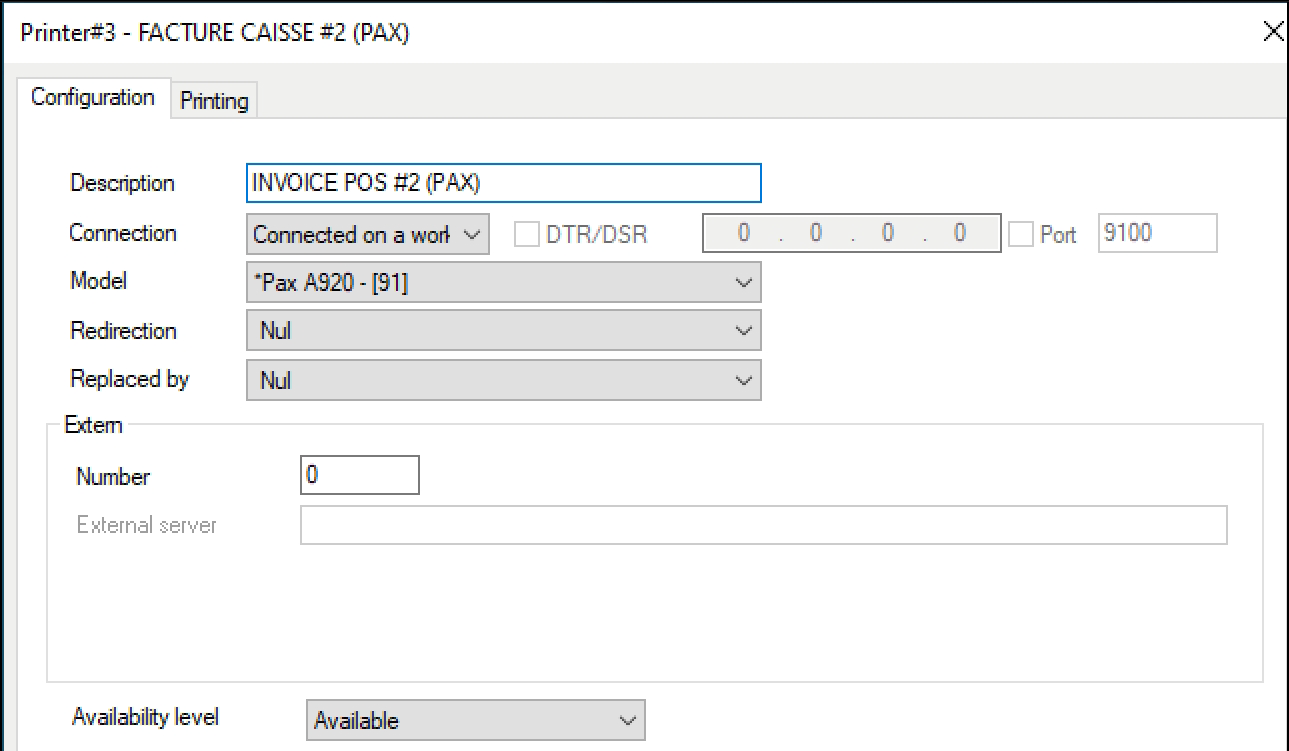Screen dimensions: 1289x751
Task: Toggle the DTR/DSR checkbox
Action: tap(527, 234)
